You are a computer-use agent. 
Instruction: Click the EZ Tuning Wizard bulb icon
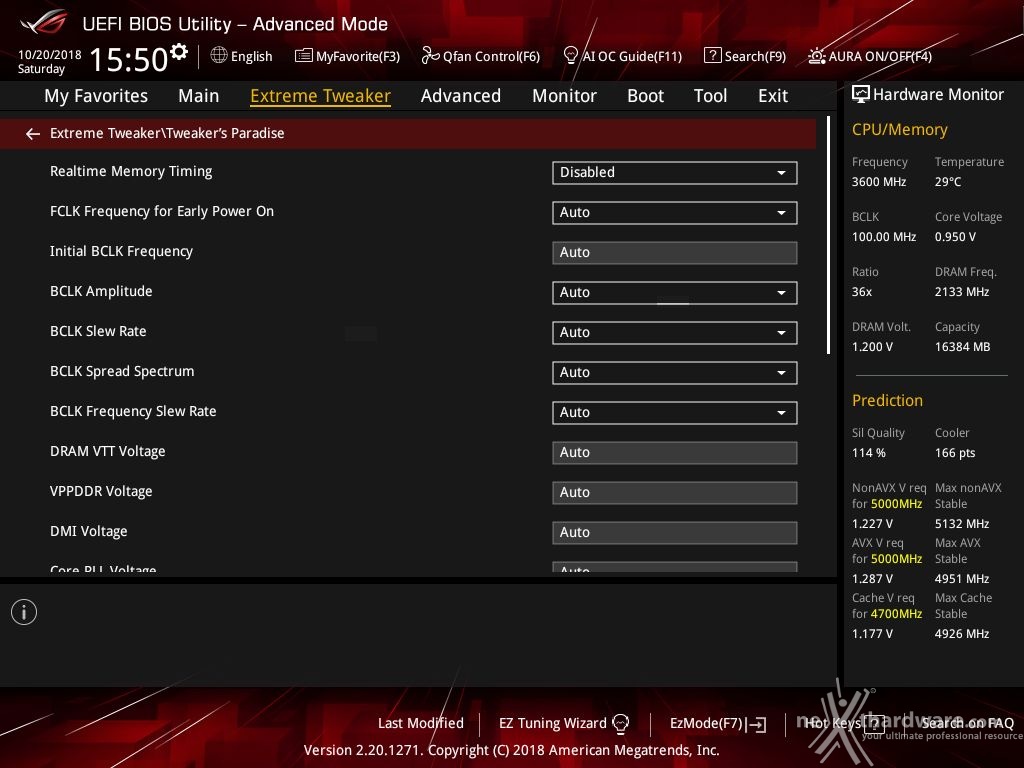click(620, 723)
